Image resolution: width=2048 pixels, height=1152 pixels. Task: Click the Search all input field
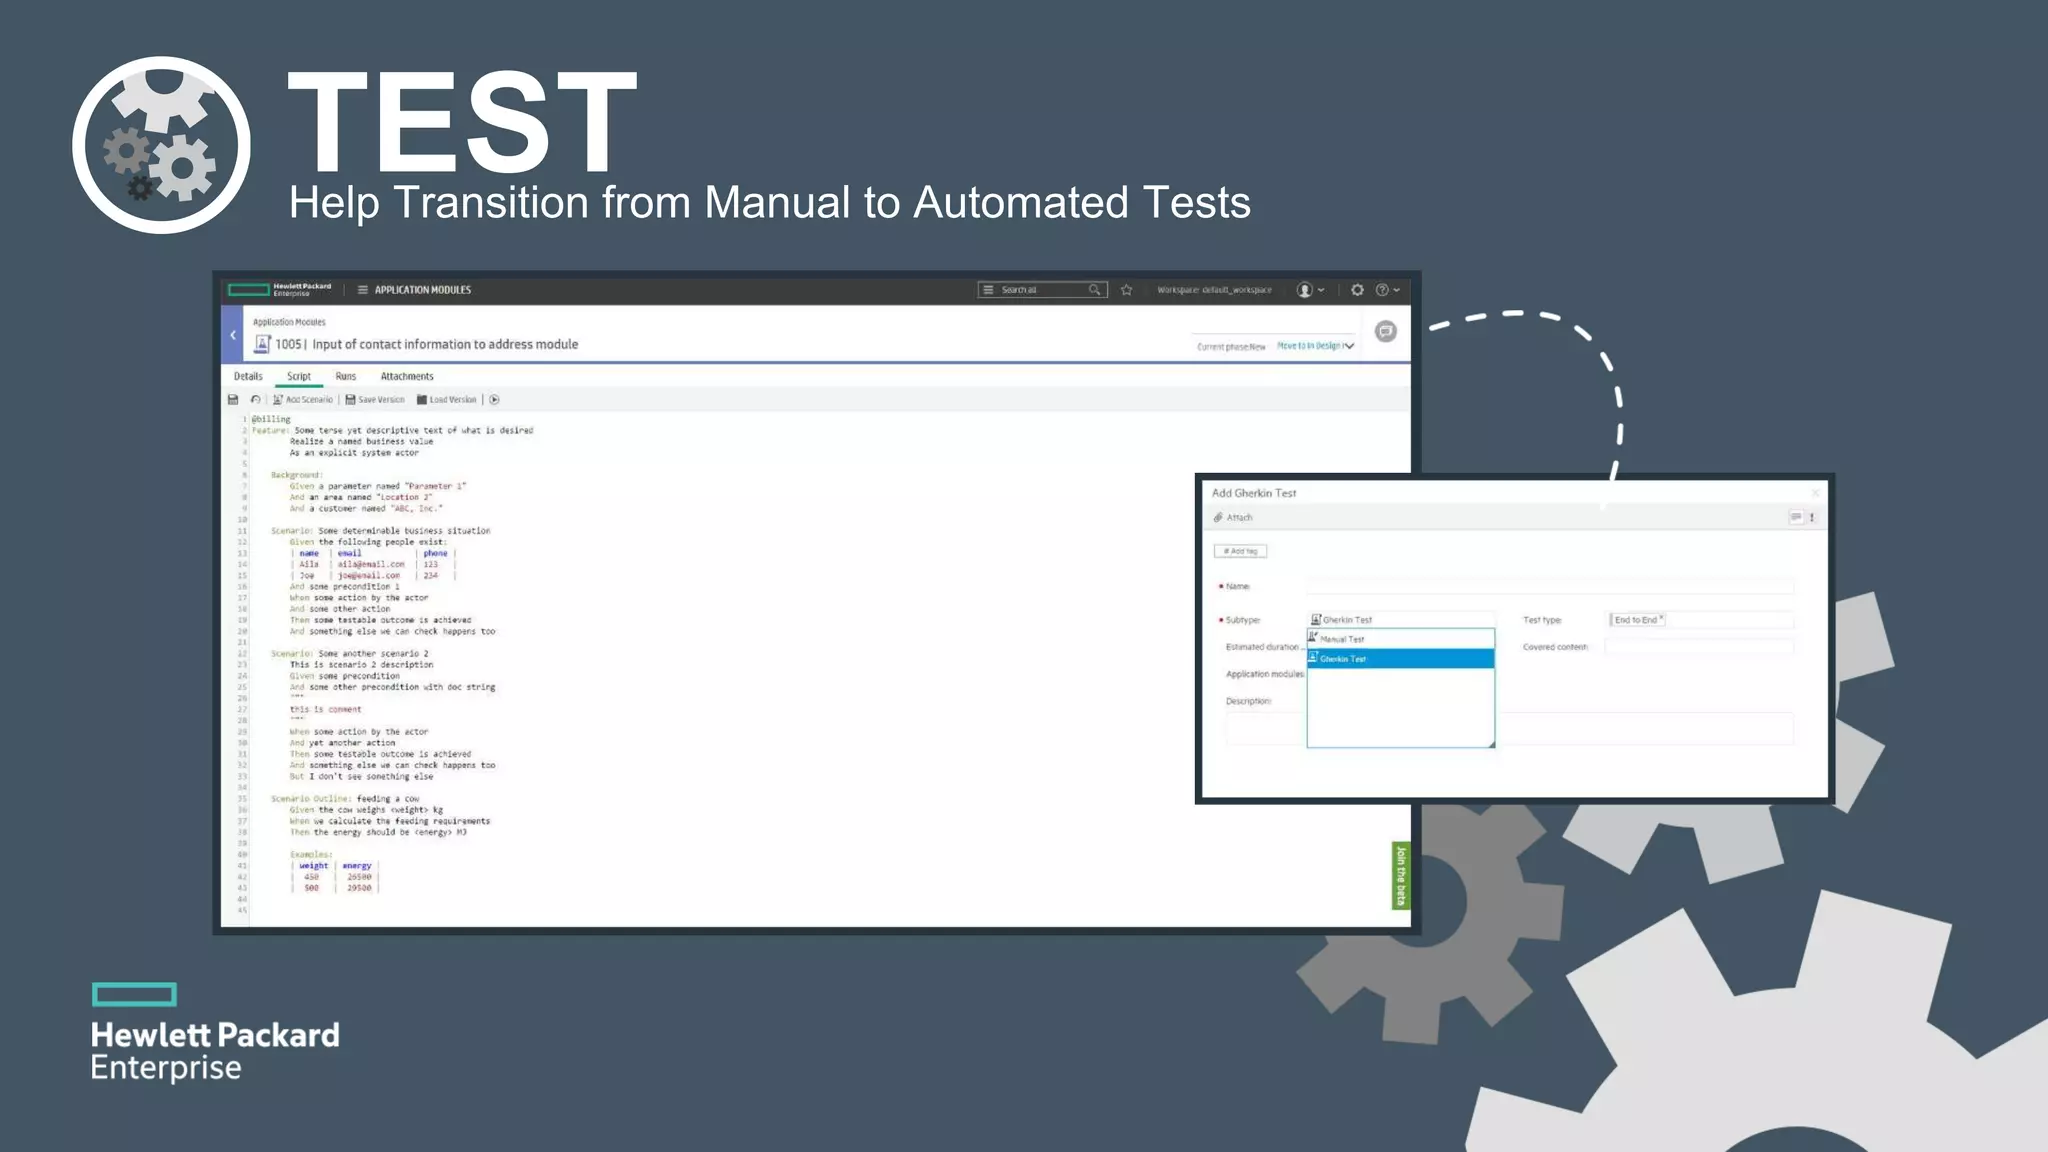[x=1041, y=290]
